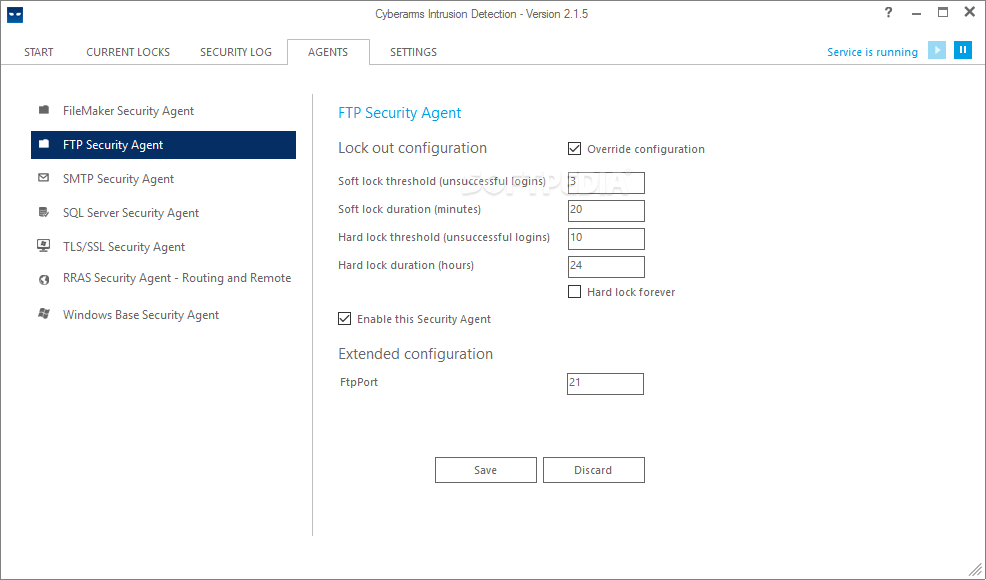Click the FTP Security Agent folder icon
Image resolution: width=986 pixels, height=580 pixels.
coord(44,144)
